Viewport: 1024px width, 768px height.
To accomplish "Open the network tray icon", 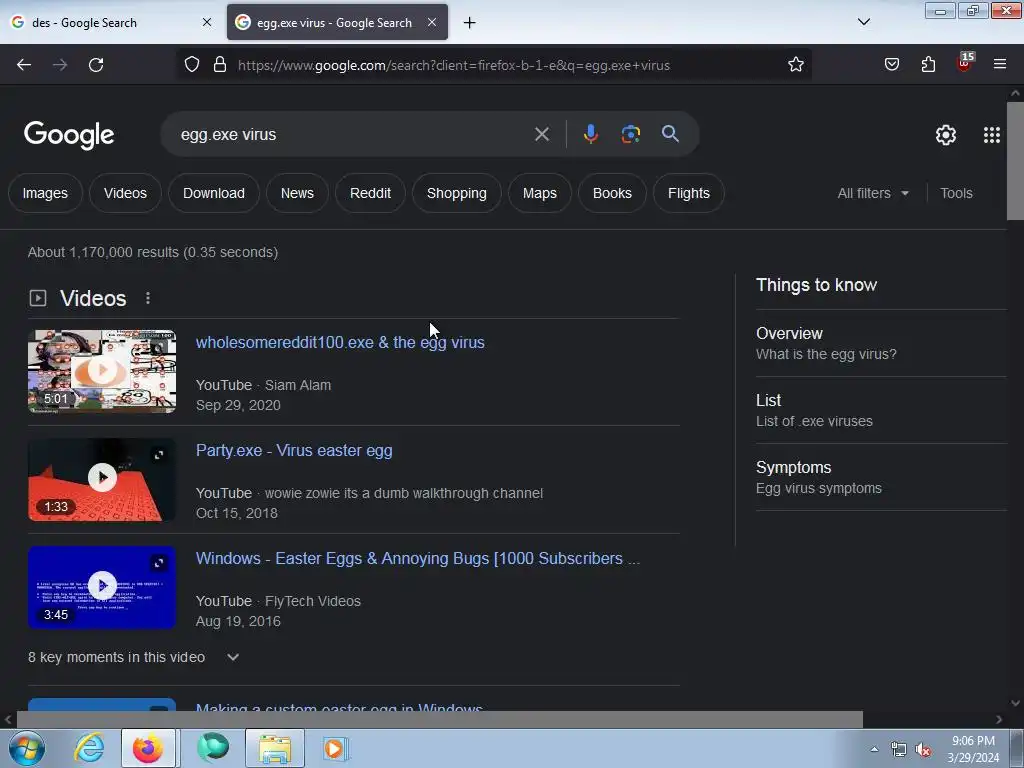I will [x=899, y=750].
